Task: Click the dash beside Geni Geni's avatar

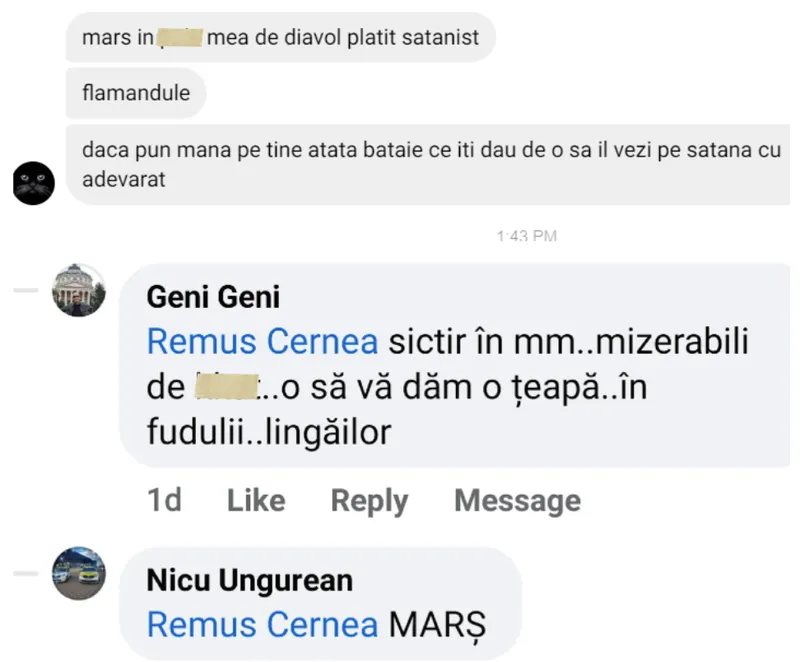Action: 26,289
